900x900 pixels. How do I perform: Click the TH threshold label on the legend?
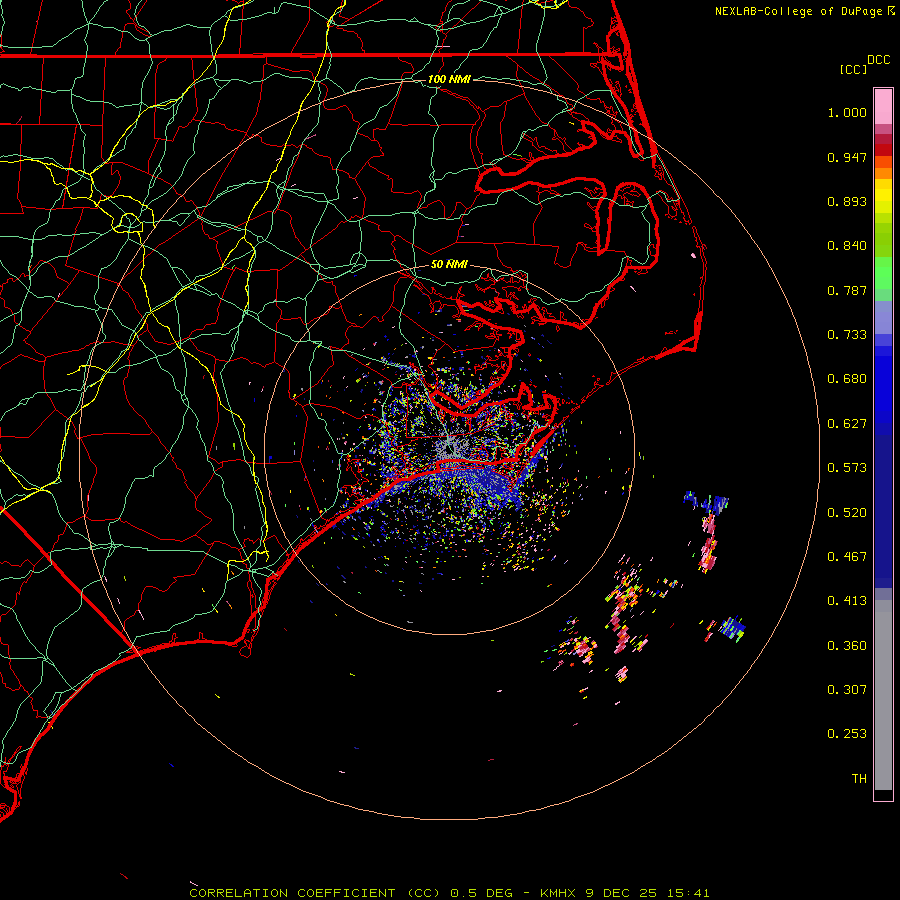coord(859,779)
